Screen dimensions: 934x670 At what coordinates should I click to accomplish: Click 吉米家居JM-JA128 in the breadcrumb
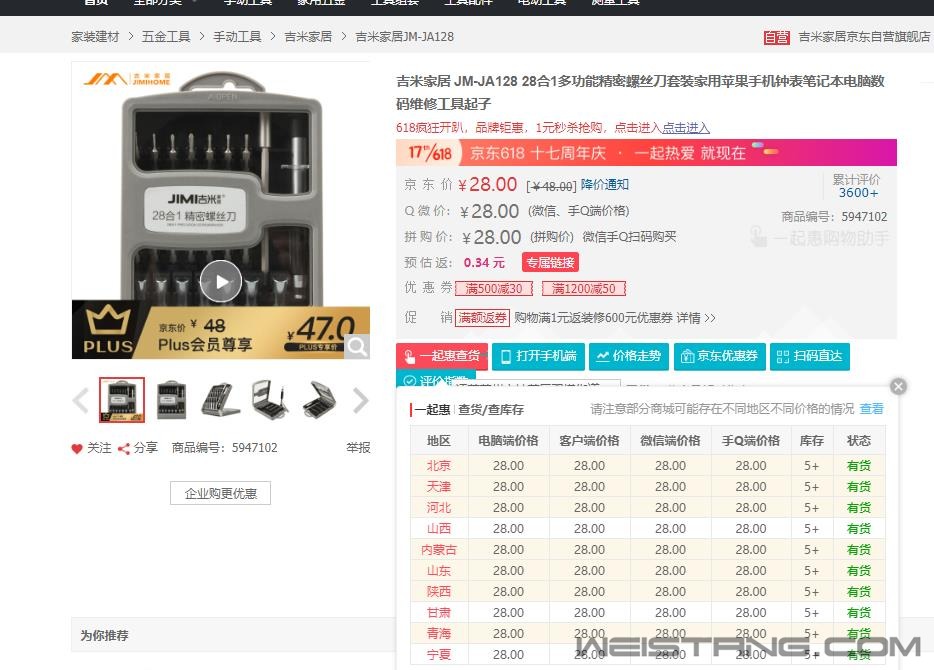[x=404, y=37]
